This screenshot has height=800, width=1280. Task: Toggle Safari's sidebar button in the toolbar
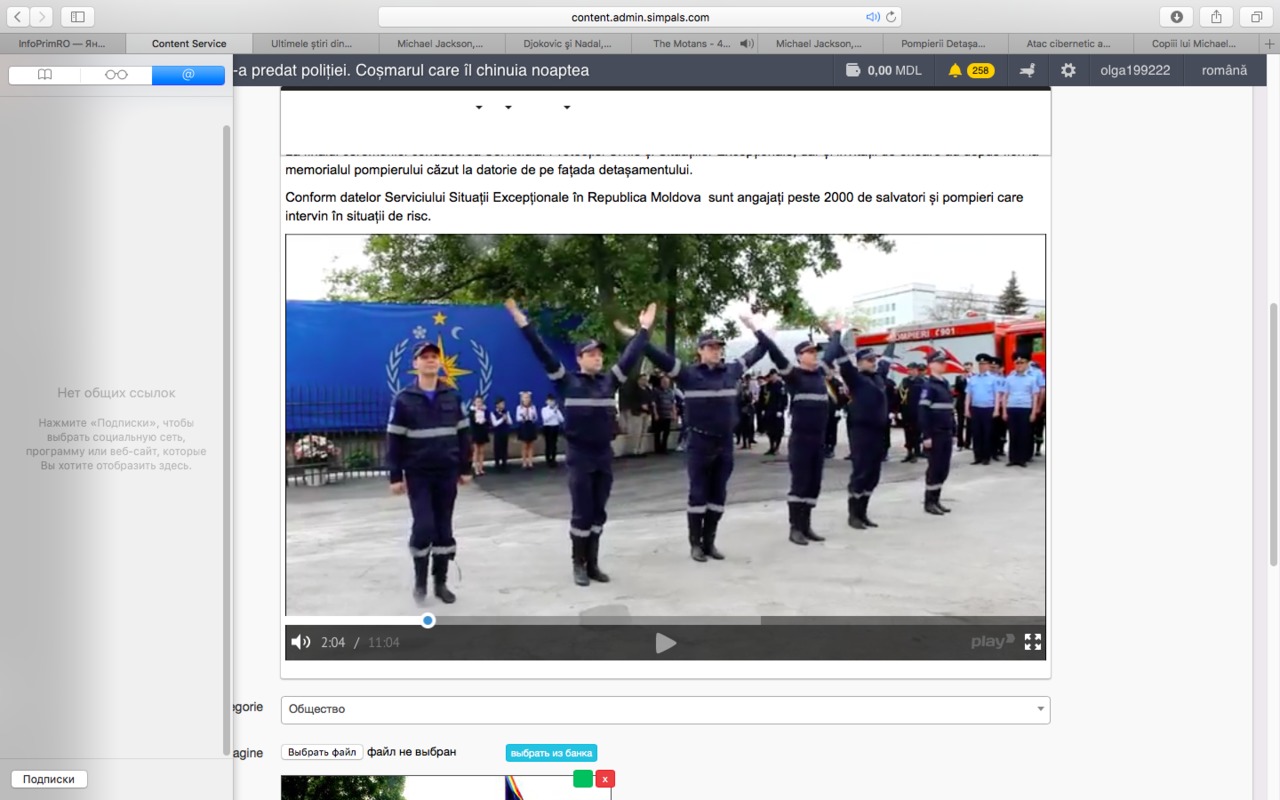pyautogui.click(x=77, y=16)
